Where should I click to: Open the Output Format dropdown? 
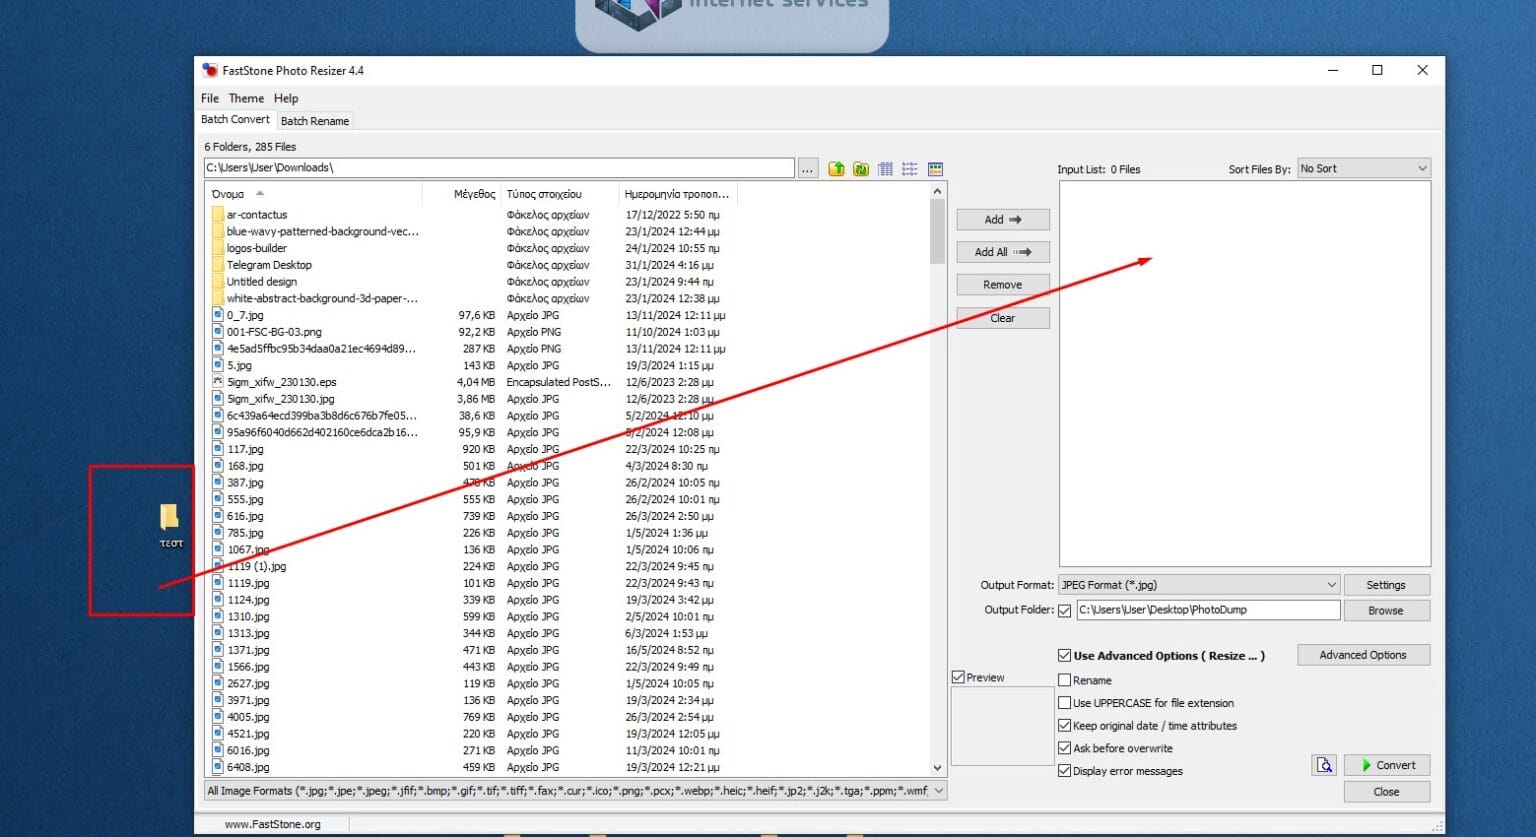1198,585
